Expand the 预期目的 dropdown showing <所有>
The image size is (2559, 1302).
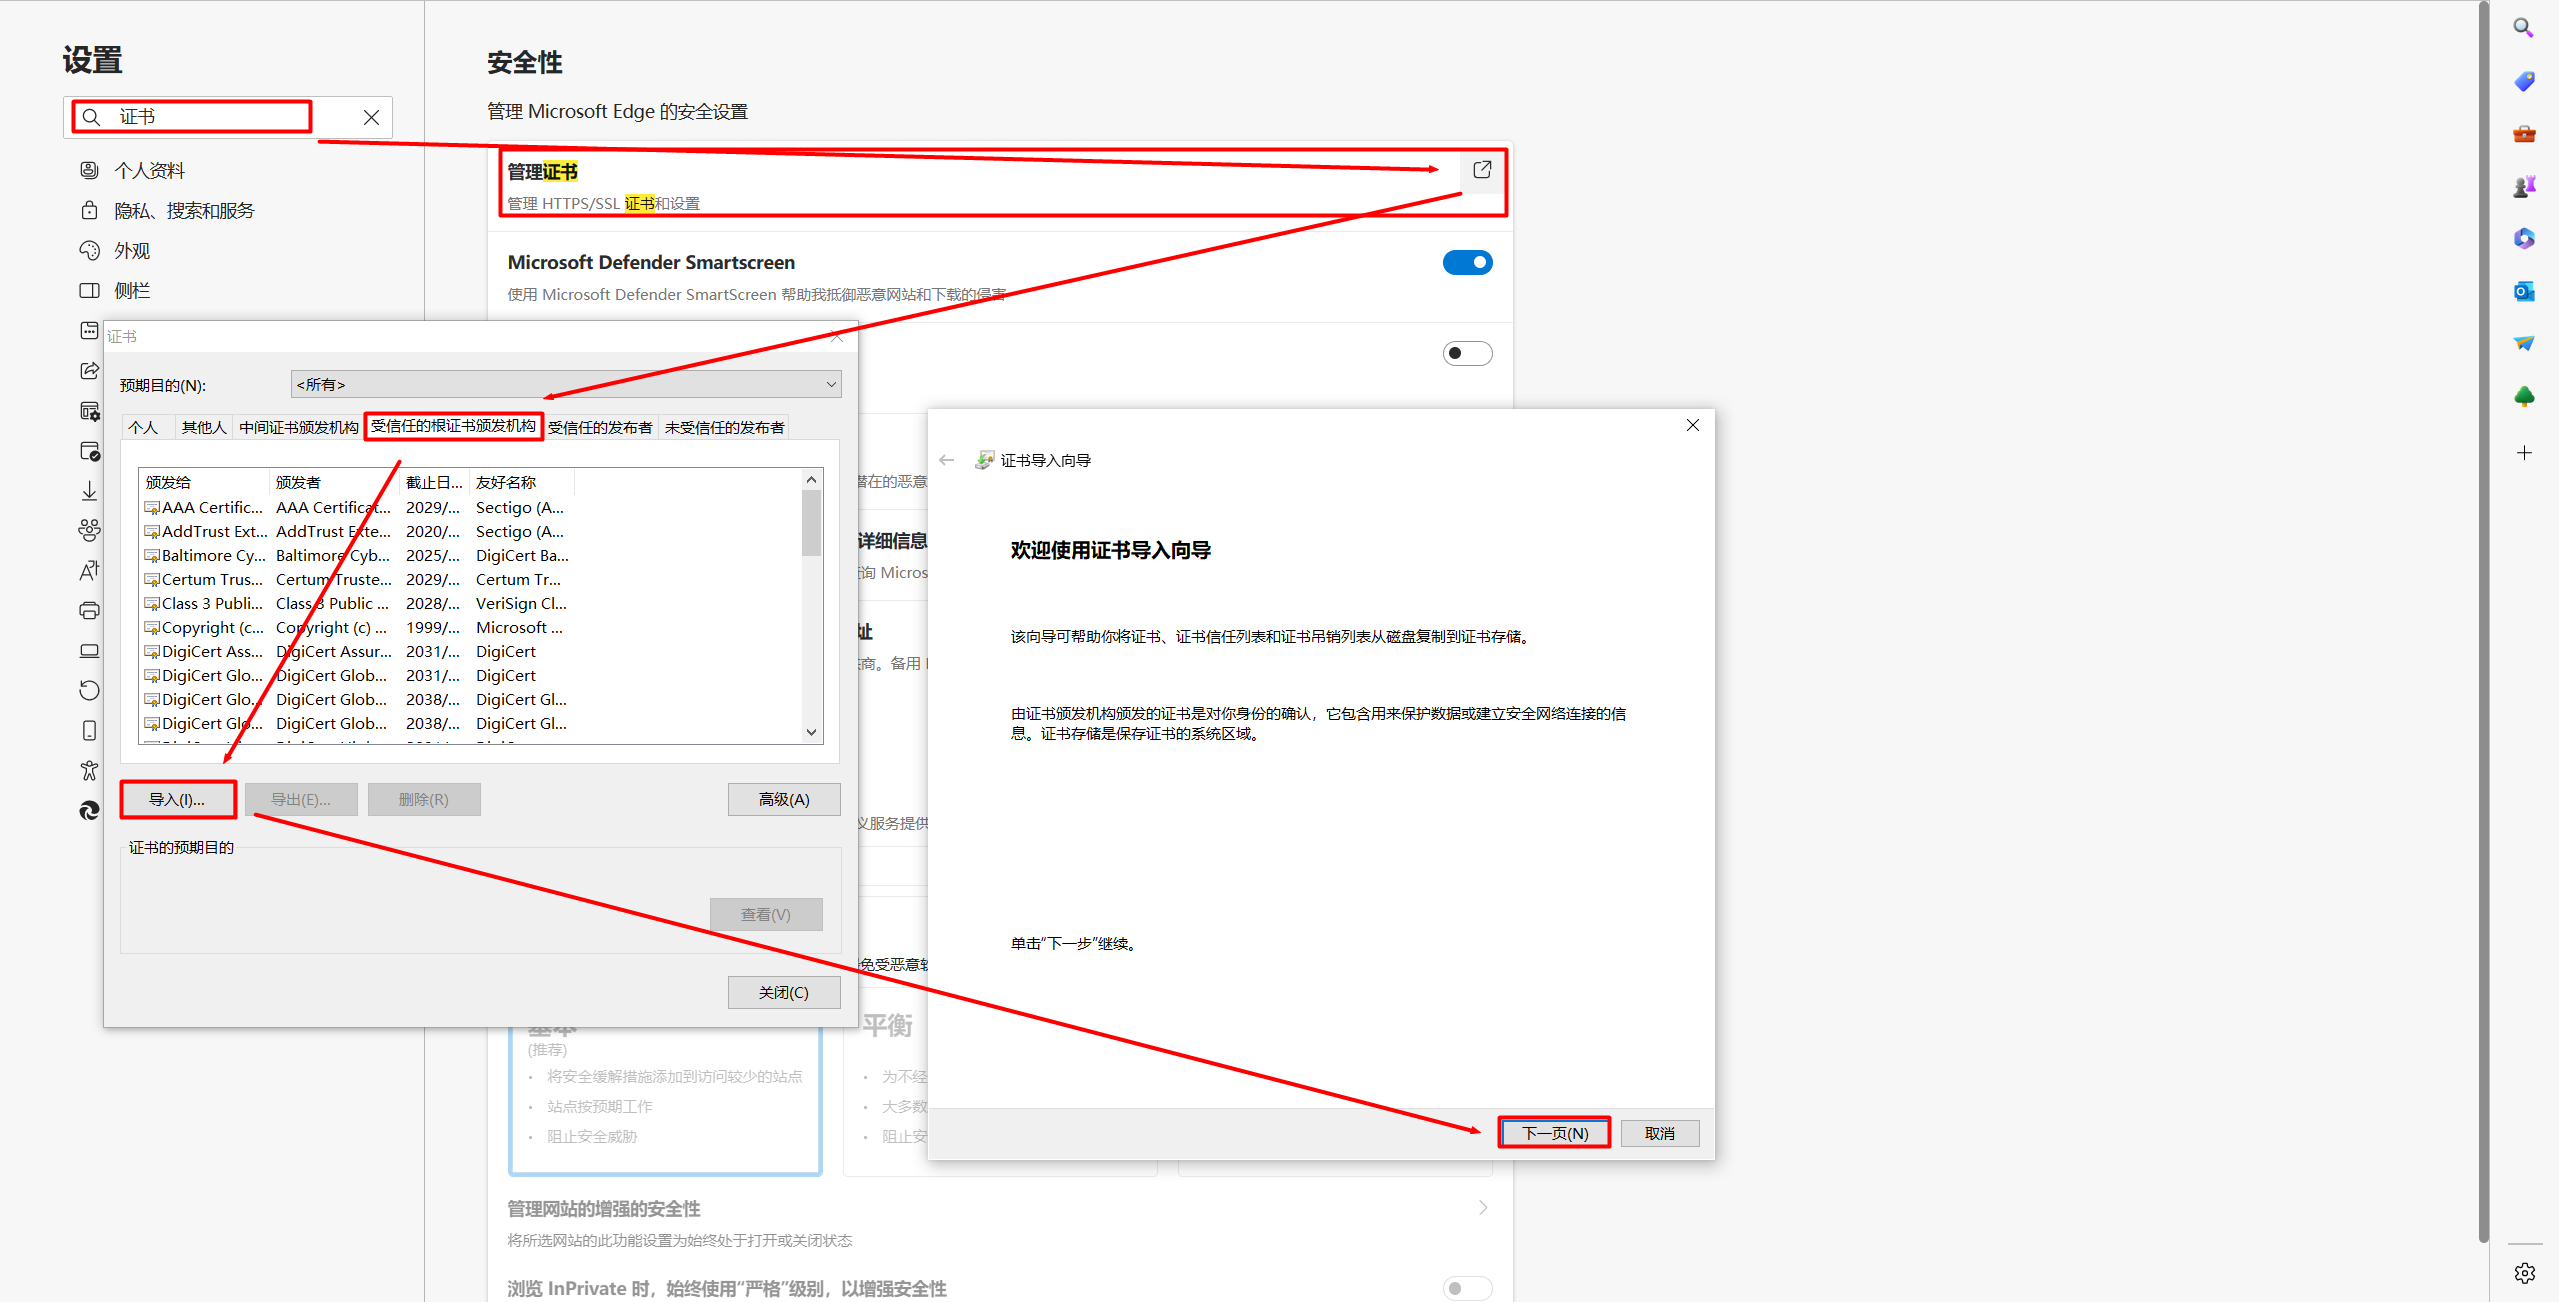coord(566,384)
